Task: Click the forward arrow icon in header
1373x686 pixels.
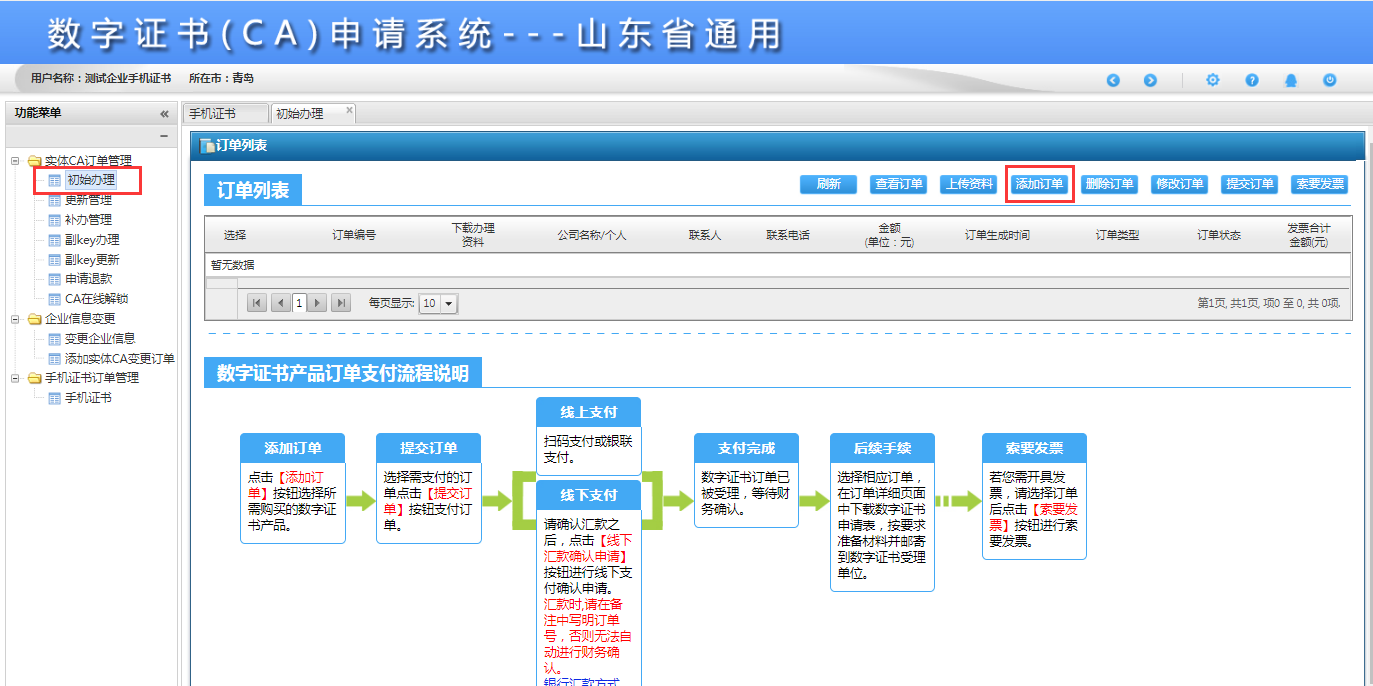Action: pyautogui.click(x=1150, y=80)
